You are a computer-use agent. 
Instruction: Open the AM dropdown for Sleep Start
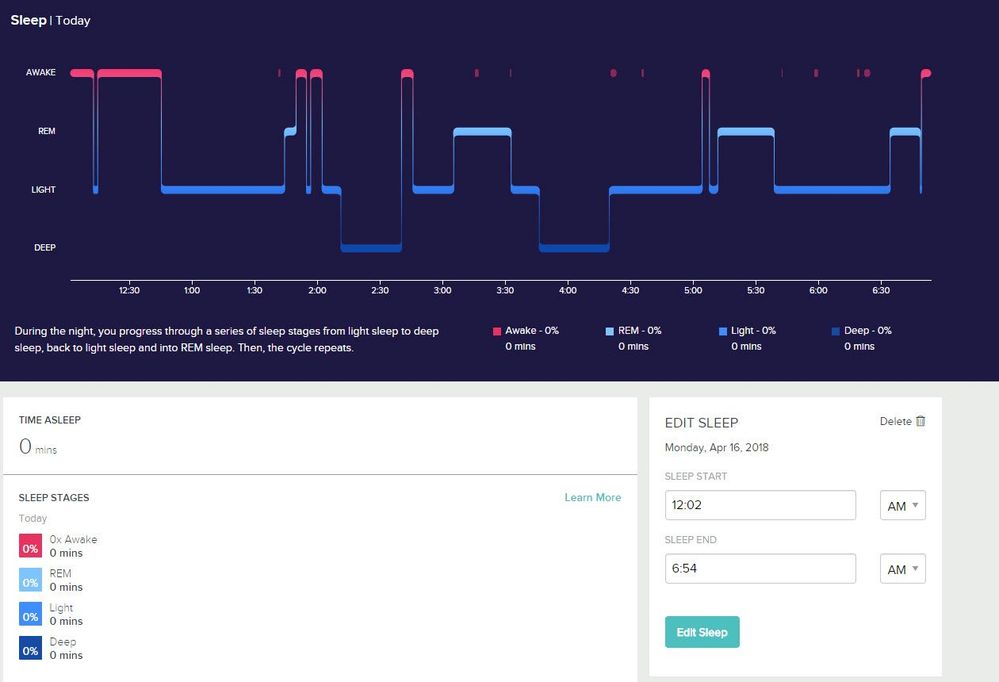[x=903, y=506]
